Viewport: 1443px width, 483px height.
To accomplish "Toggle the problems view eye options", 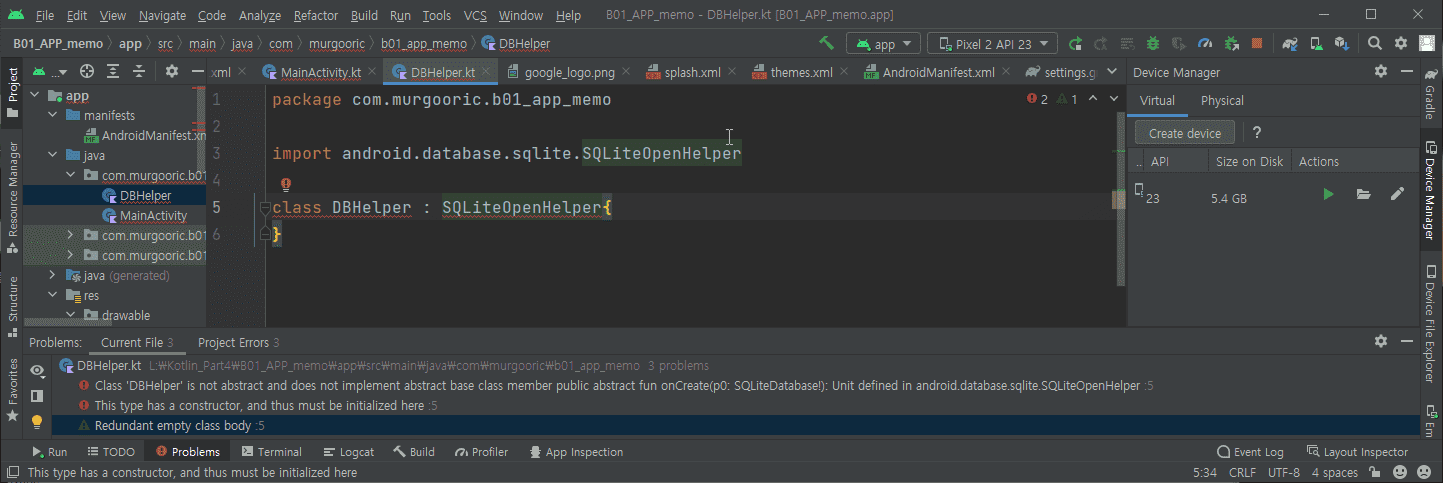I will click(x=37, y=370).
